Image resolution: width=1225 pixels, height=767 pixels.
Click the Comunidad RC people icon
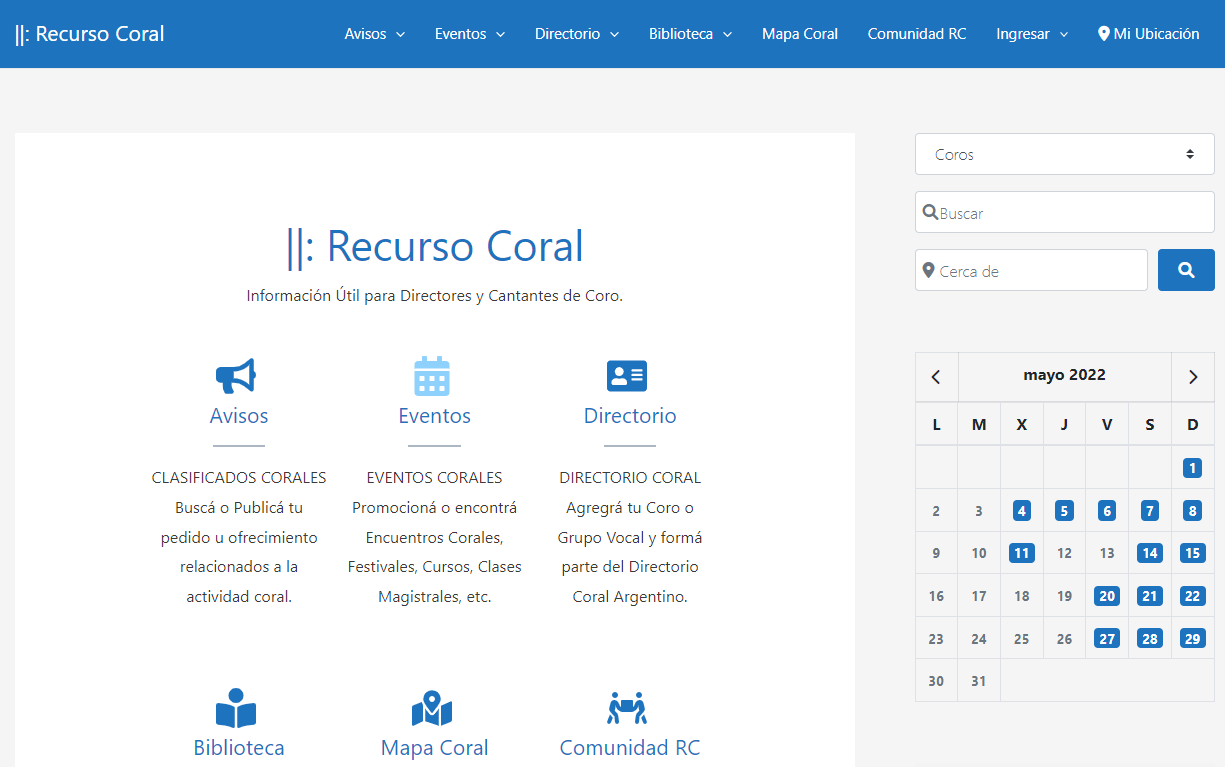[627, 708]
